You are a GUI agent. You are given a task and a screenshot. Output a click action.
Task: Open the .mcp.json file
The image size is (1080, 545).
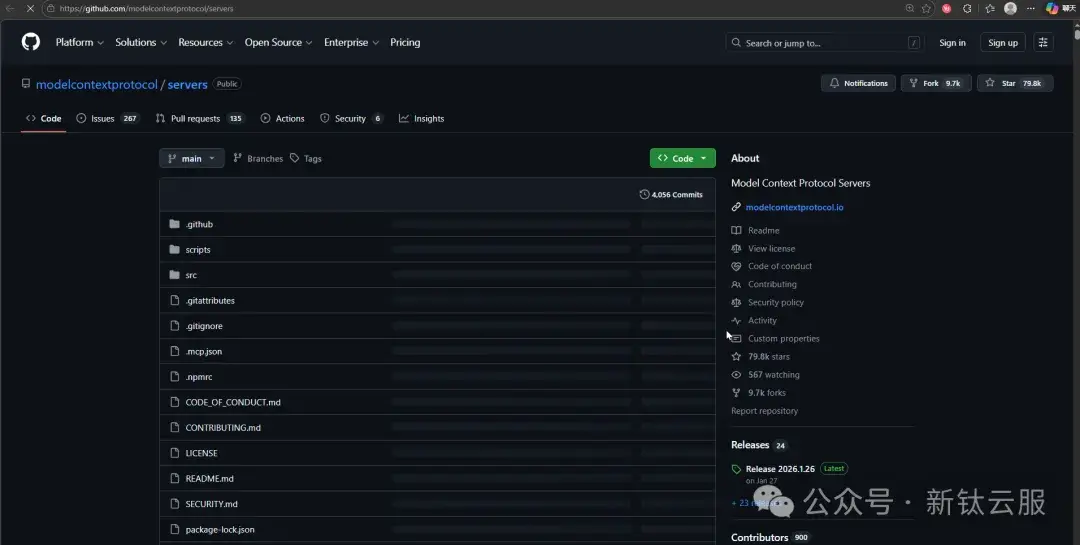click(x=204, y=352)
